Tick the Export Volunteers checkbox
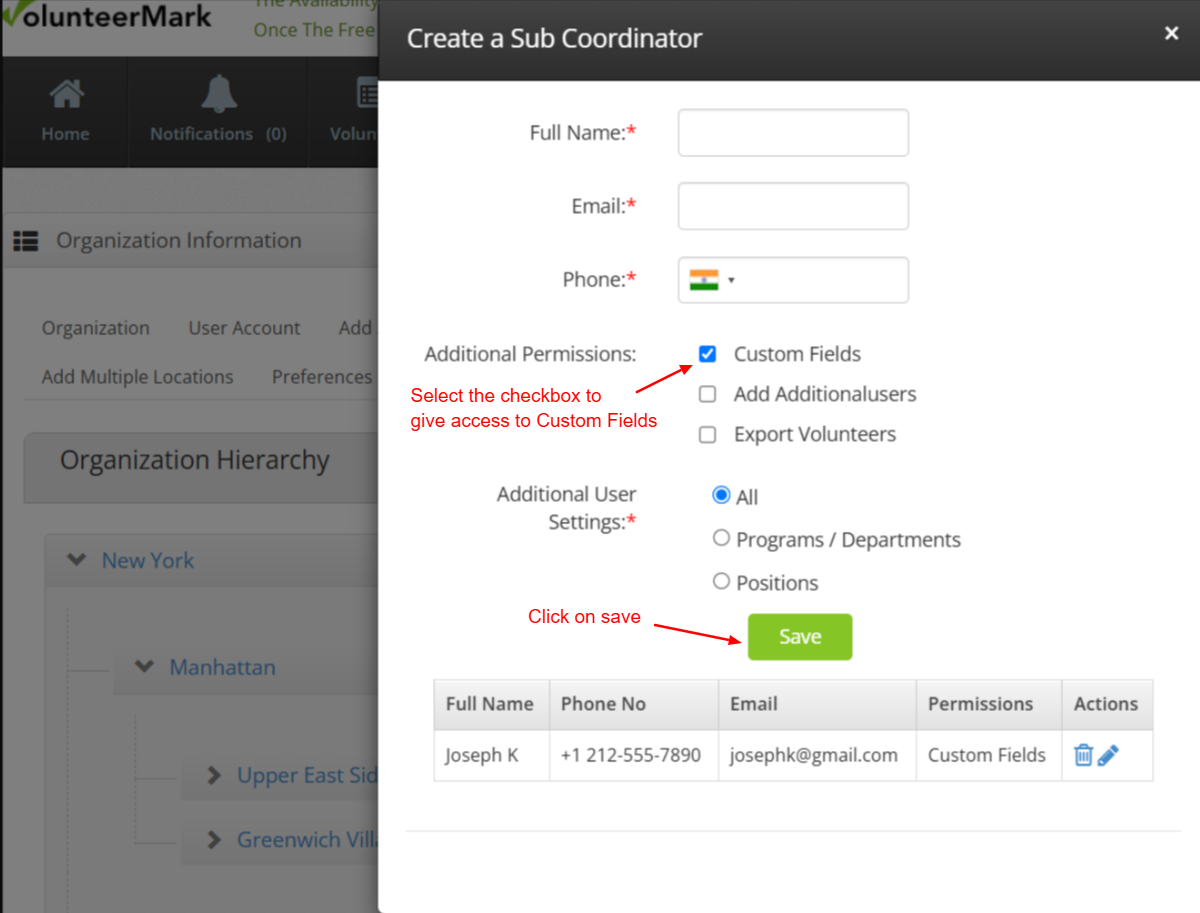Viewport: 1200px width, 913px height. coord(708,434)
